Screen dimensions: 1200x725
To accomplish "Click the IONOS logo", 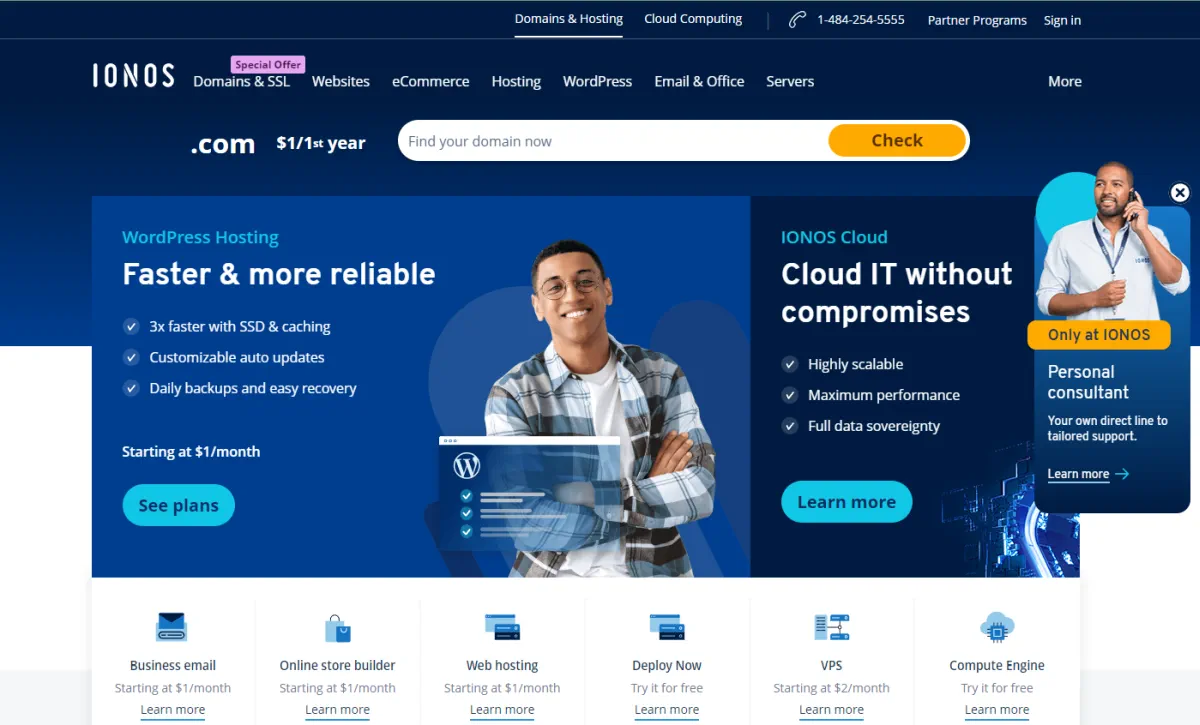I will 133,76.
